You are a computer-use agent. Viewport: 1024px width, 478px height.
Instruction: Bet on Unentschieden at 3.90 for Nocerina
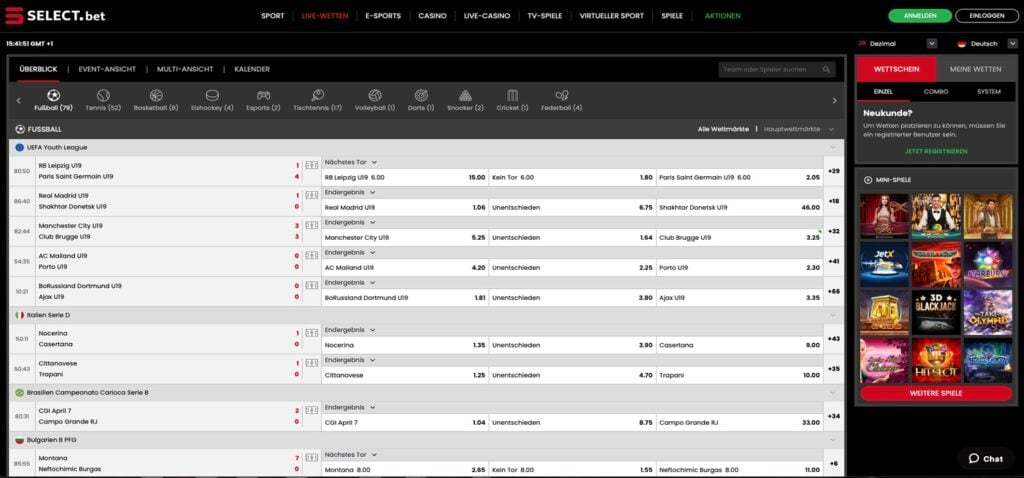(x=572, y=345)
